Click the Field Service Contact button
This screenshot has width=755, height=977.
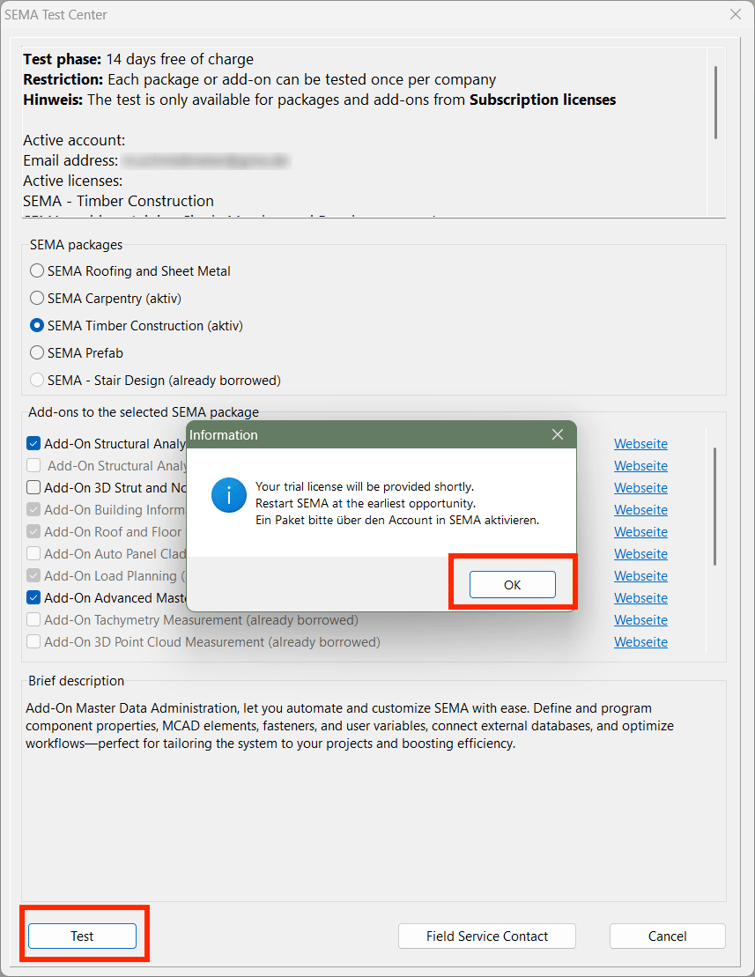click(x=487, y=936)
